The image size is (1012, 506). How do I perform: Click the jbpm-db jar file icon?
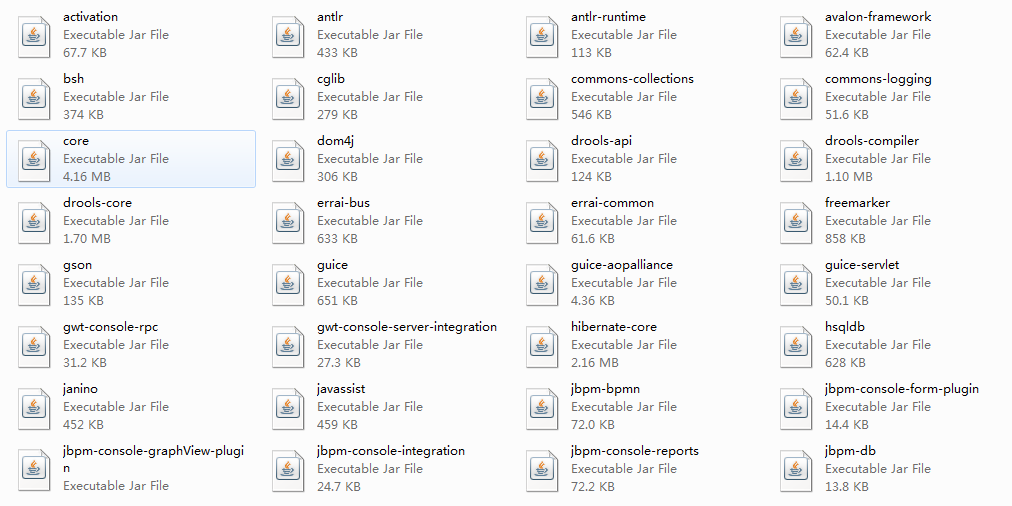point(796,470)
